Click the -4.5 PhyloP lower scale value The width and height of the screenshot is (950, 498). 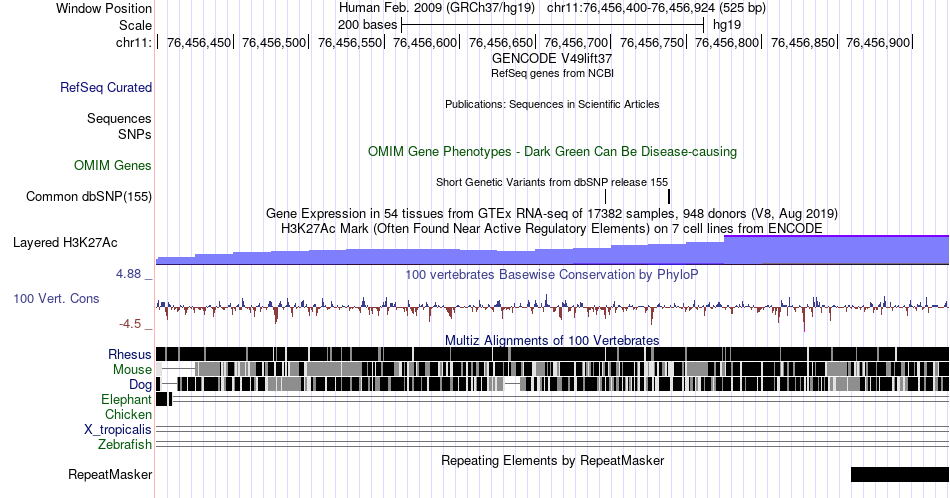click(x=130, y=324)
